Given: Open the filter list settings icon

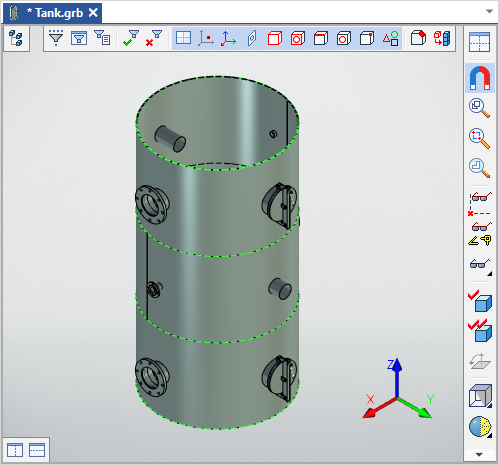Looking at the screenshot, I should [102, 38].
